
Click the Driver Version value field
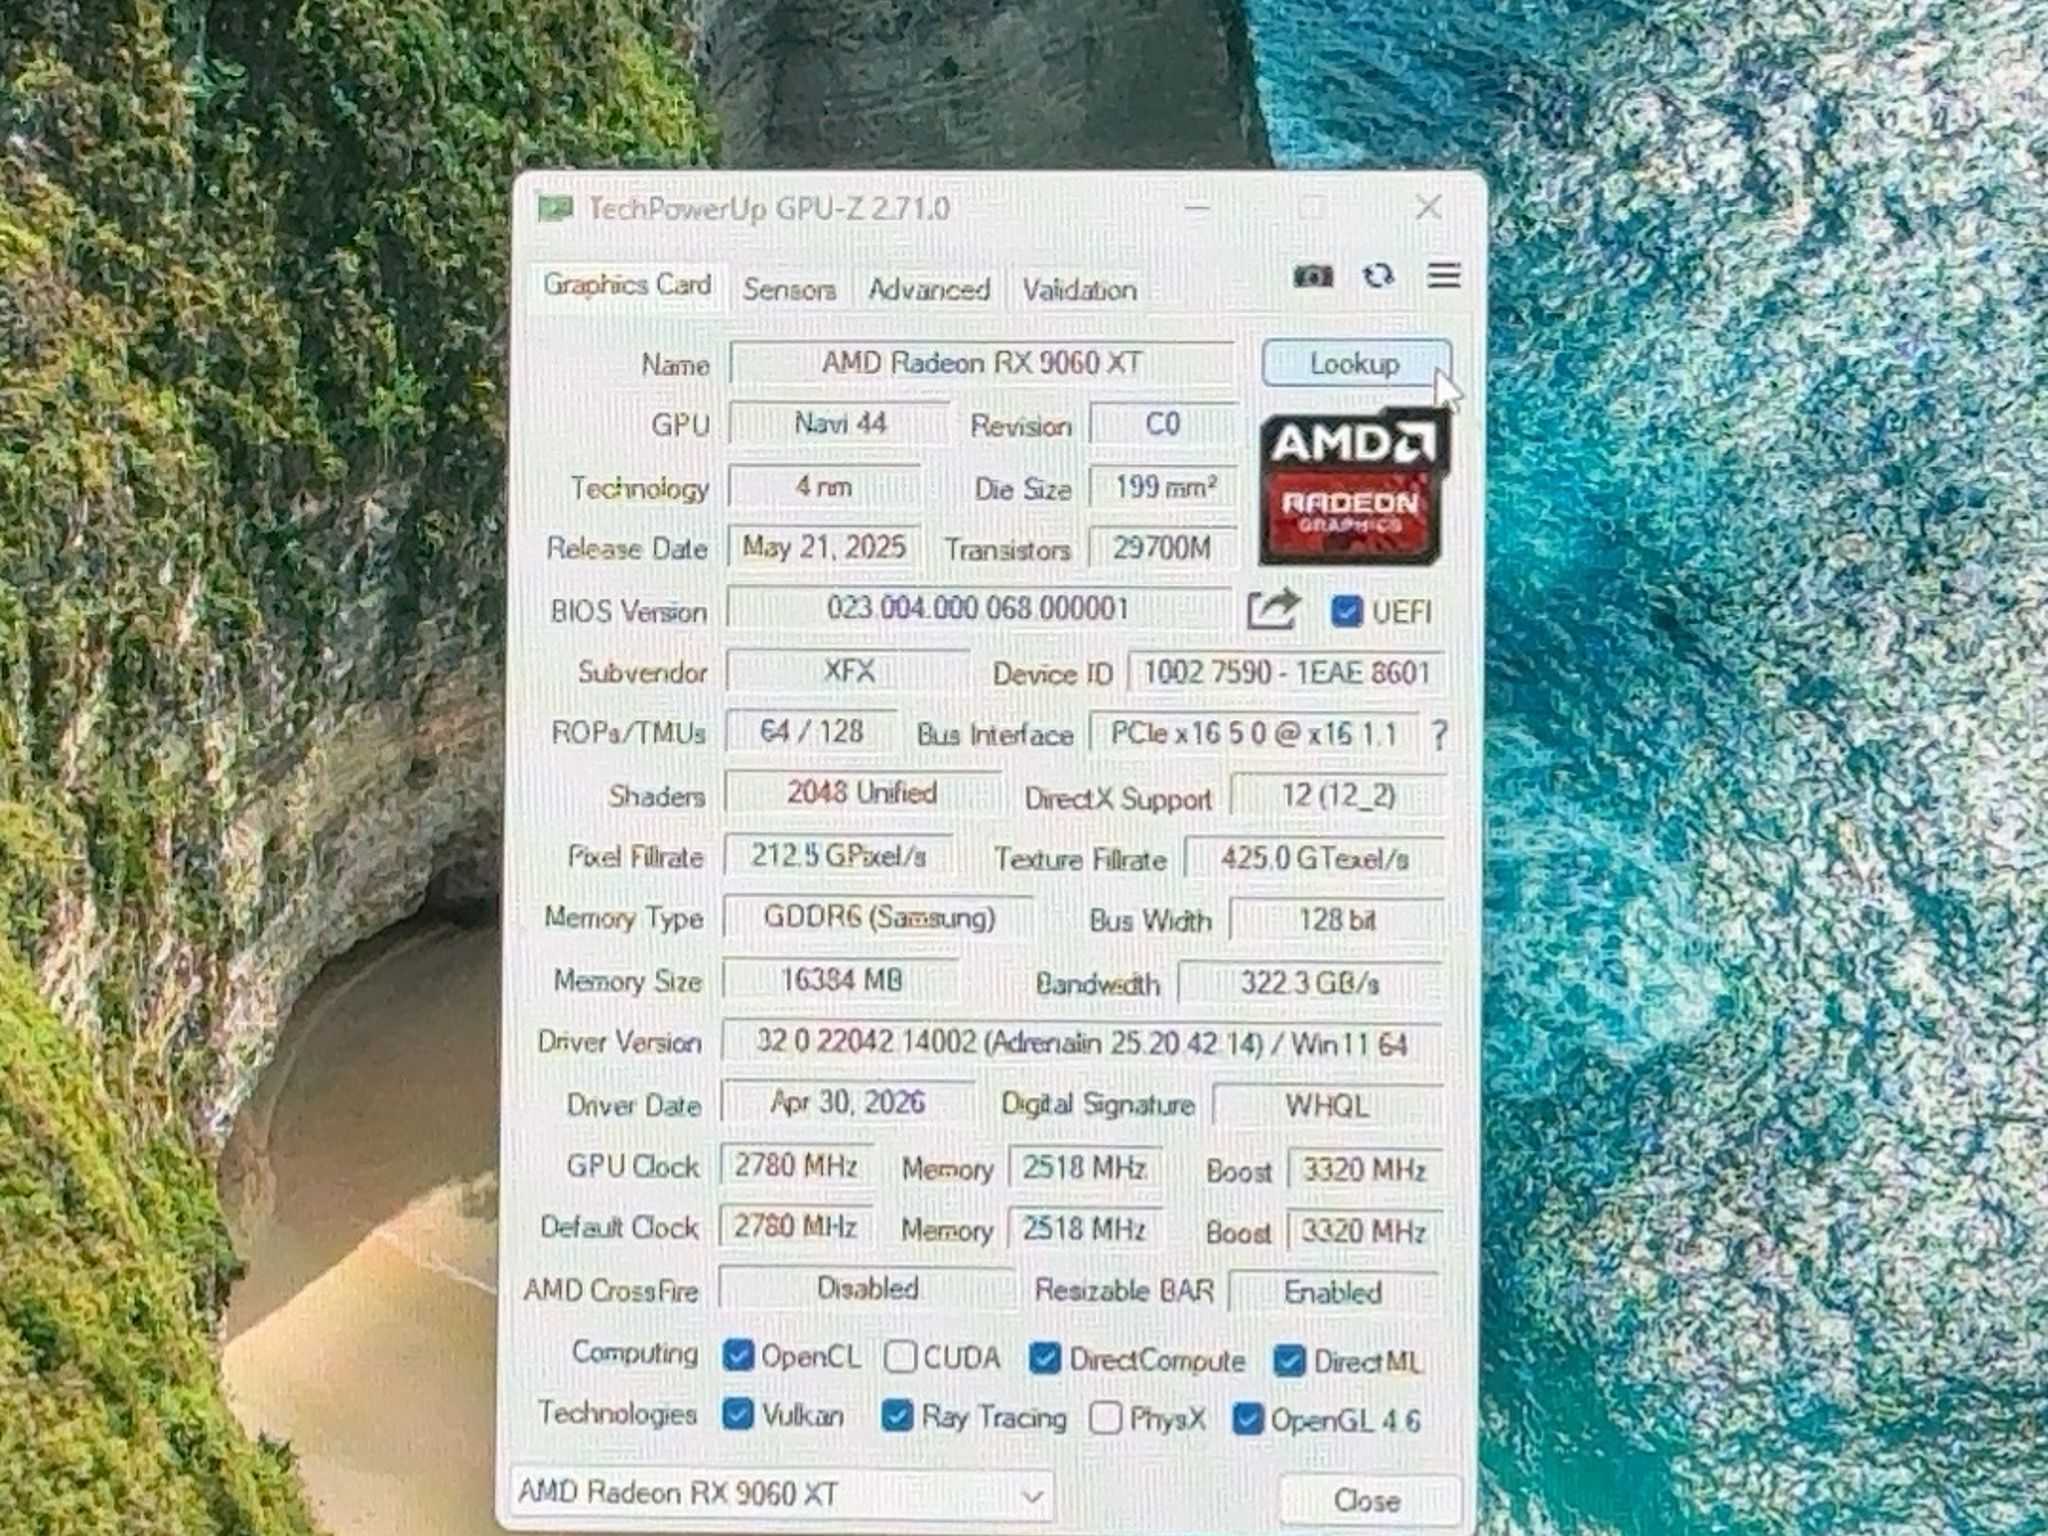[1081, 1044]
